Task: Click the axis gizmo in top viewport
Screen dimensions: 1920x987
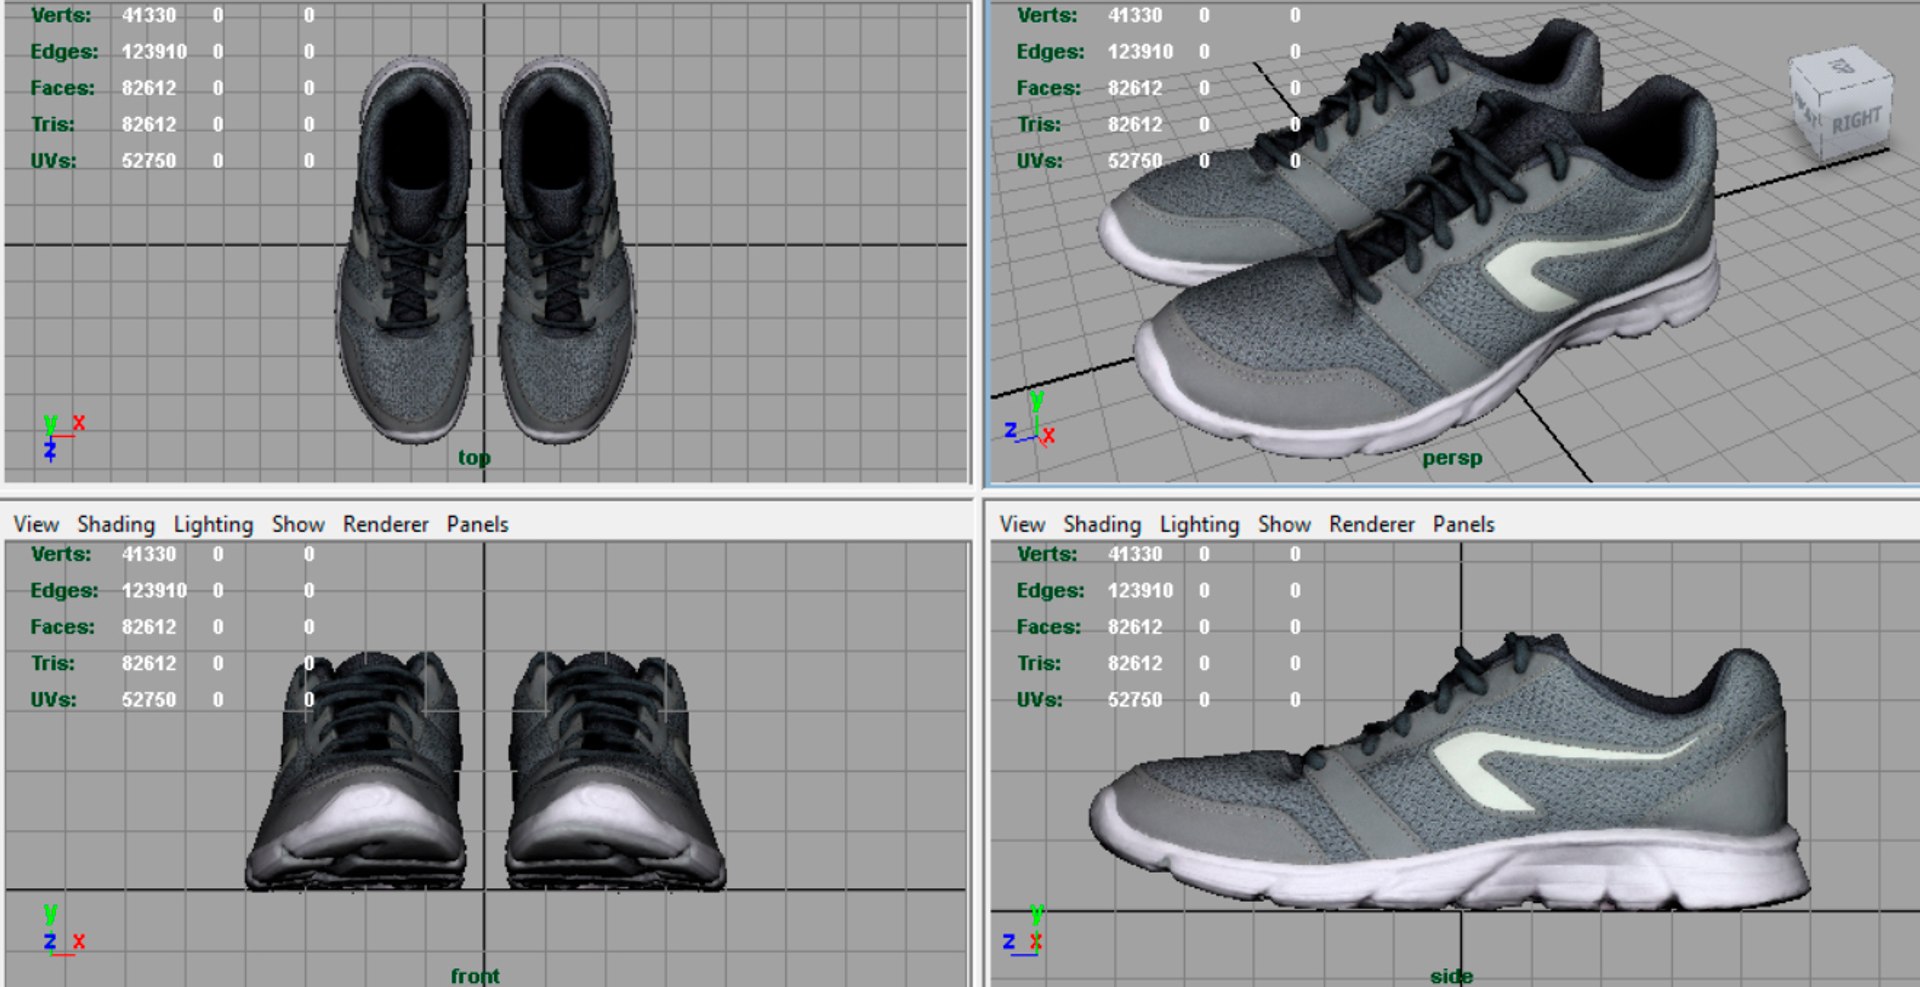Action: (x=62, y=436)
